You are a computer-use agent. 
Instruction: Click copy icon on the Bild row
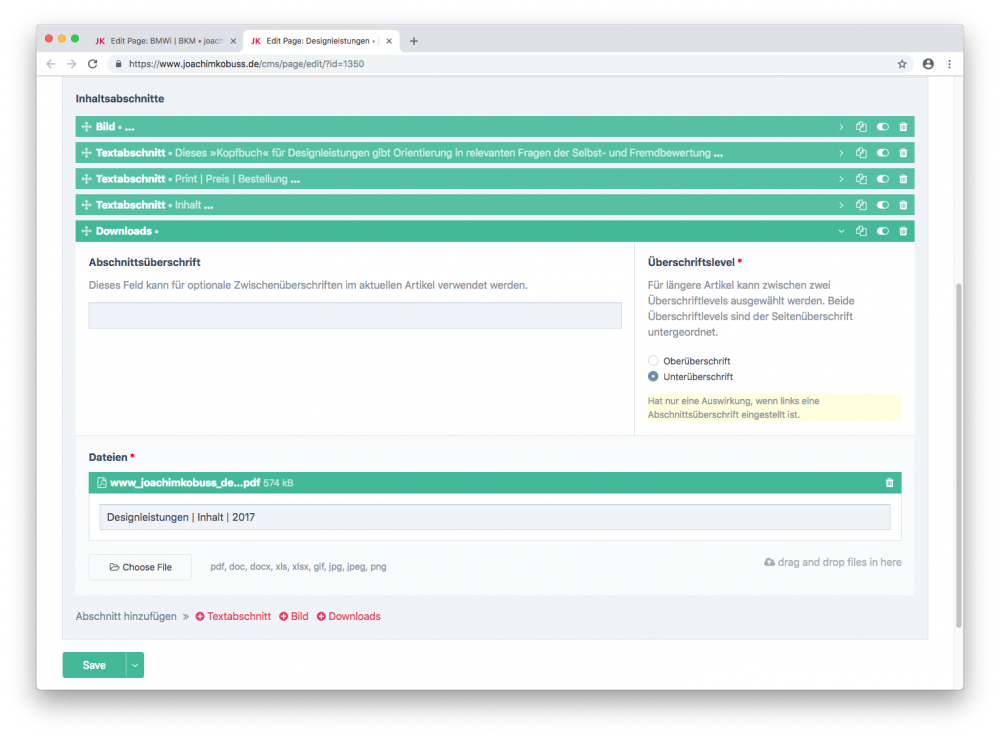(x=861, y=127)
